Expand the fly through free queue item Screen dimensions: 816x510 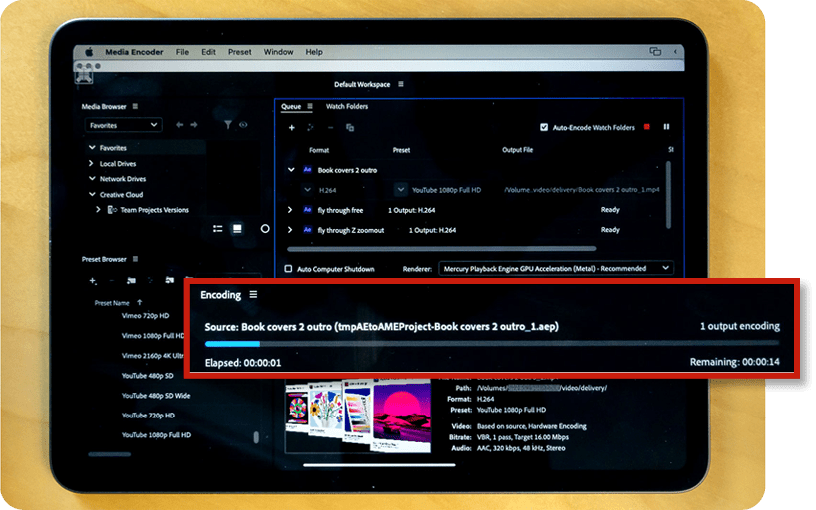(290, 210)
